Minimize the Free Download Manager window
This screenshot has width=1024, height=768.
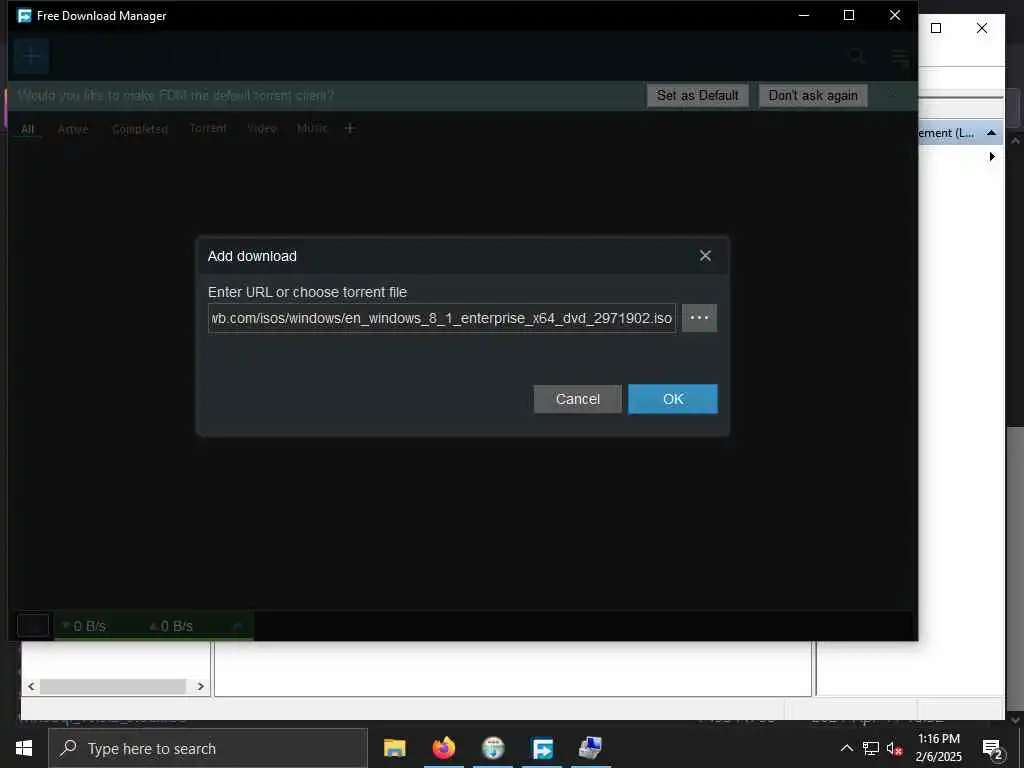pos(804,15)
